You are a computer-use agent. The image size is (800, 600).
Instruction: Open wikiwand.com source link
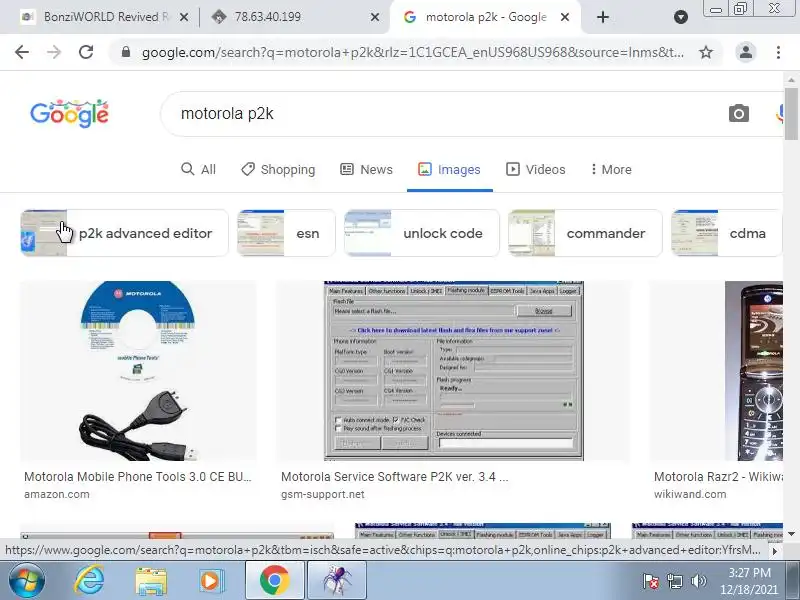(690, 494)
